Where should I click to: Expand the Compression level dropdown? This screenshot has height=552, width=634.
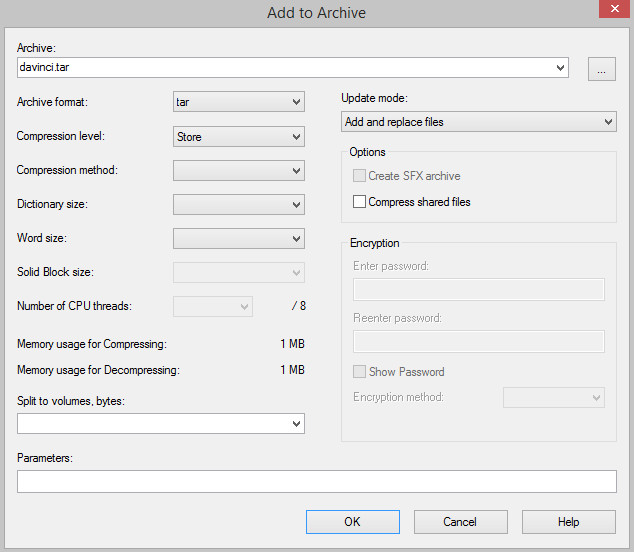pos(239,136)
